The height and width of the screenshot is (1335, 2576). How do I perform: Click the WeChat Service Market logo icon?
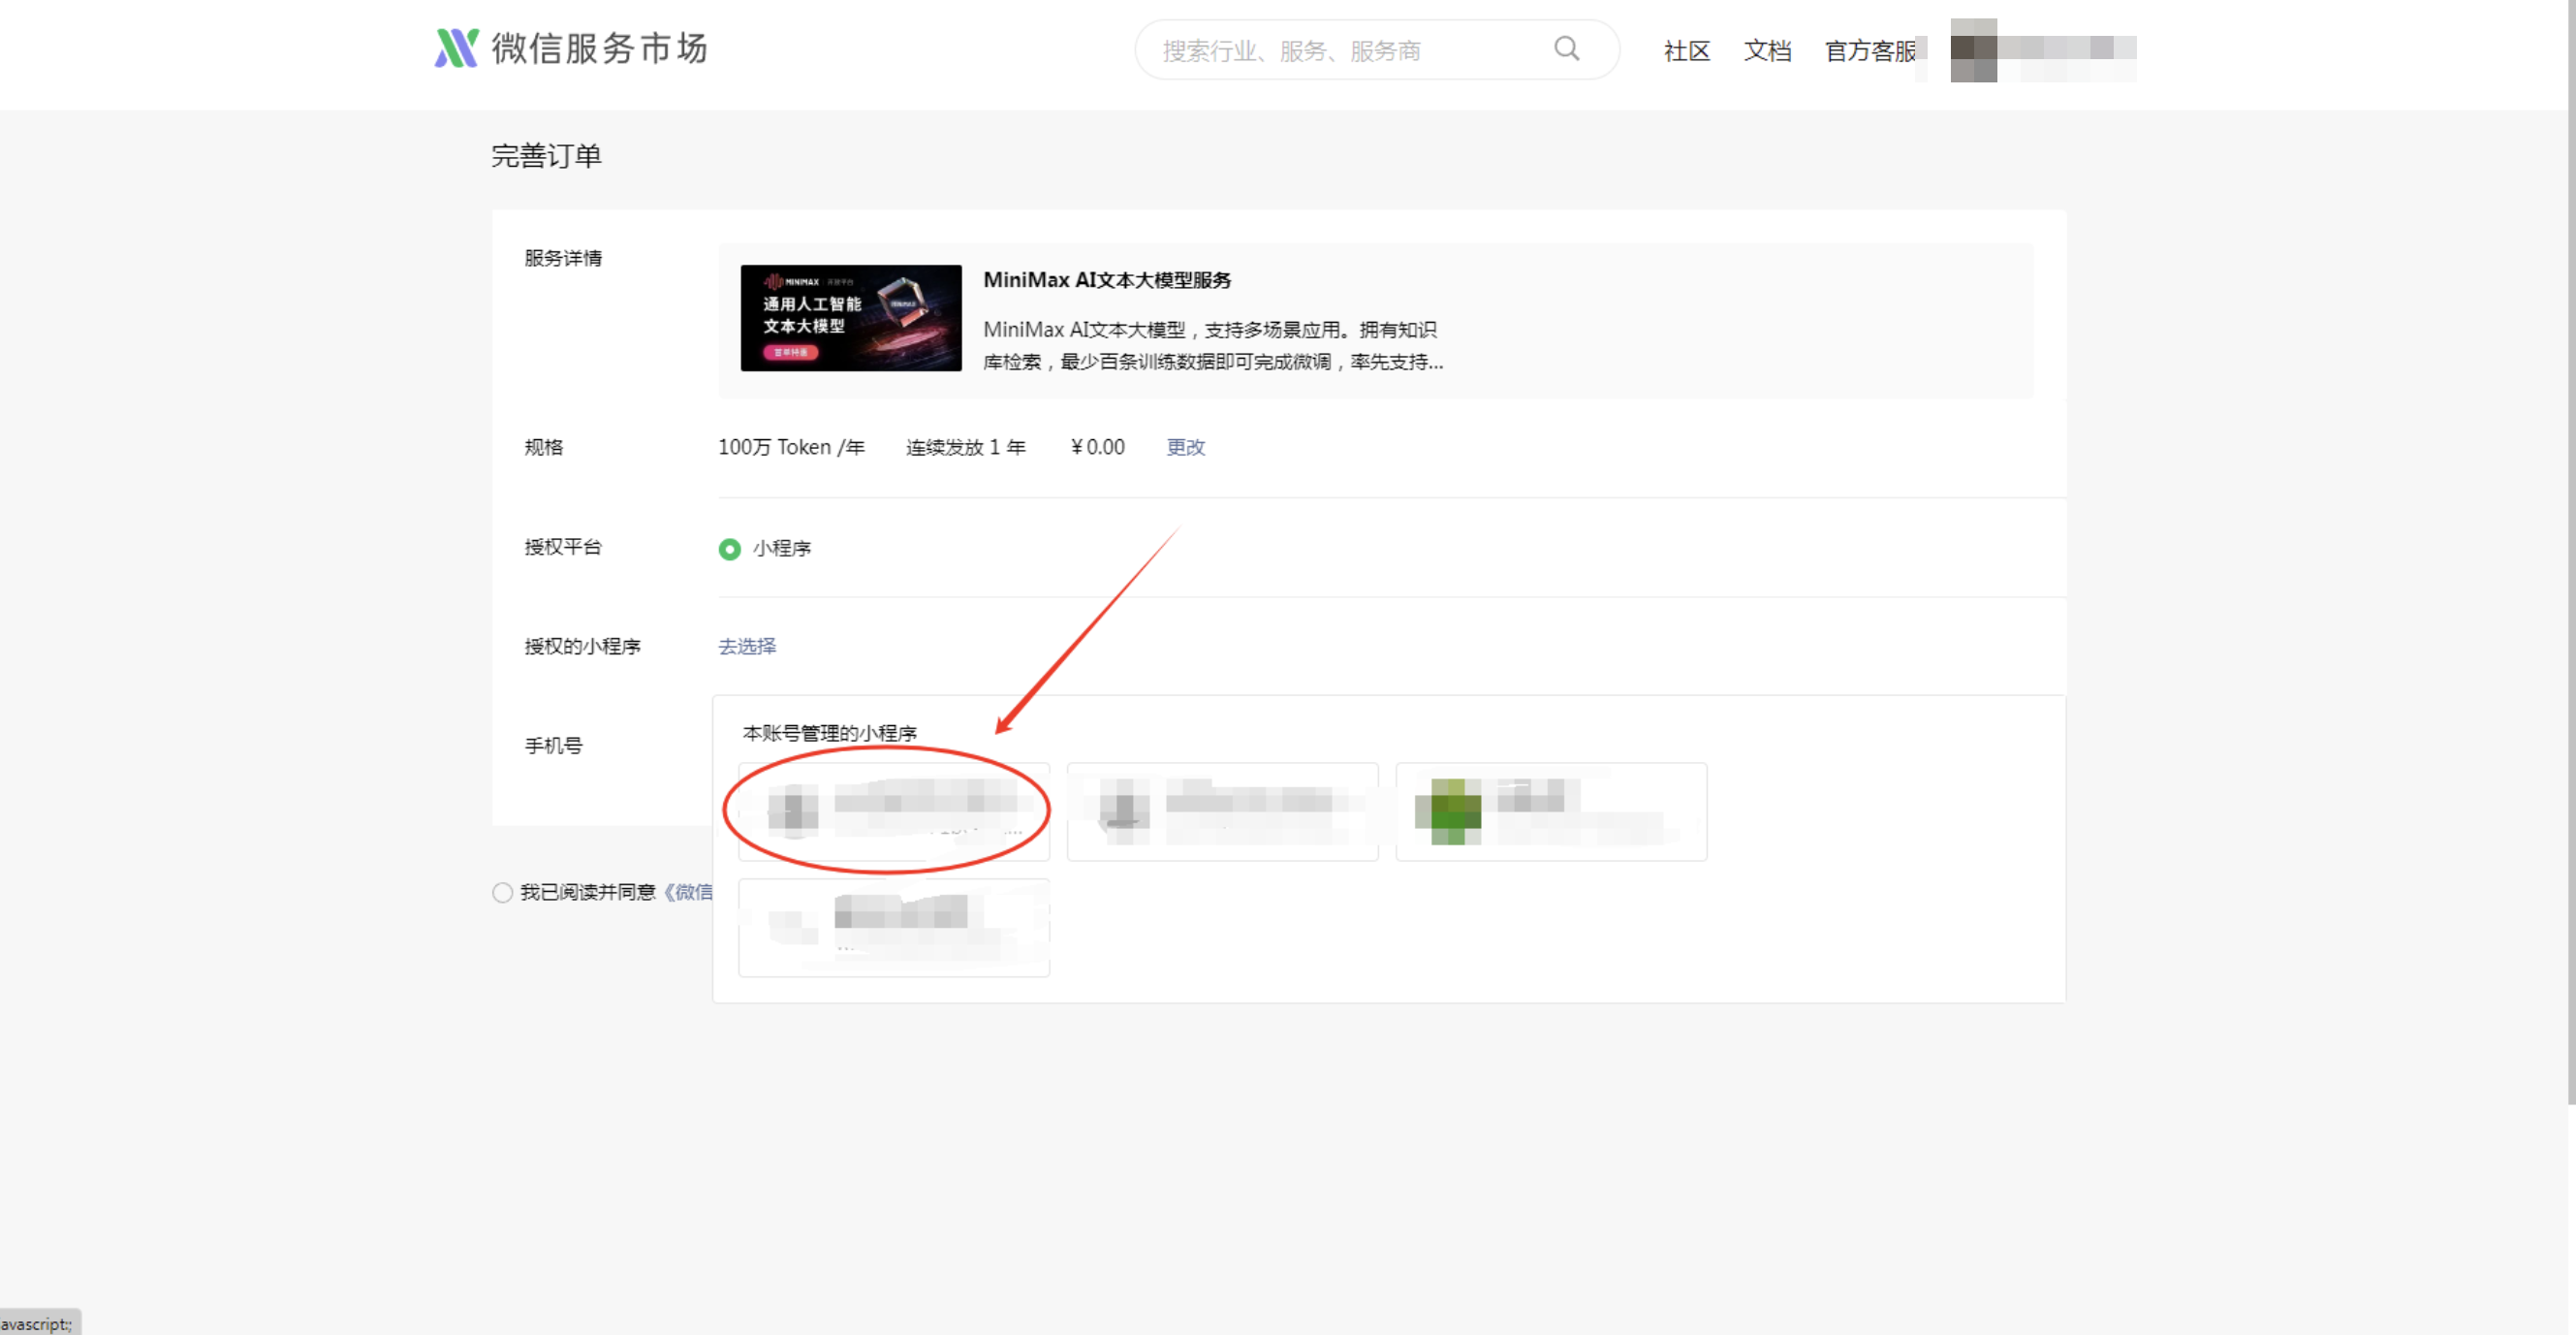(456, 48)
